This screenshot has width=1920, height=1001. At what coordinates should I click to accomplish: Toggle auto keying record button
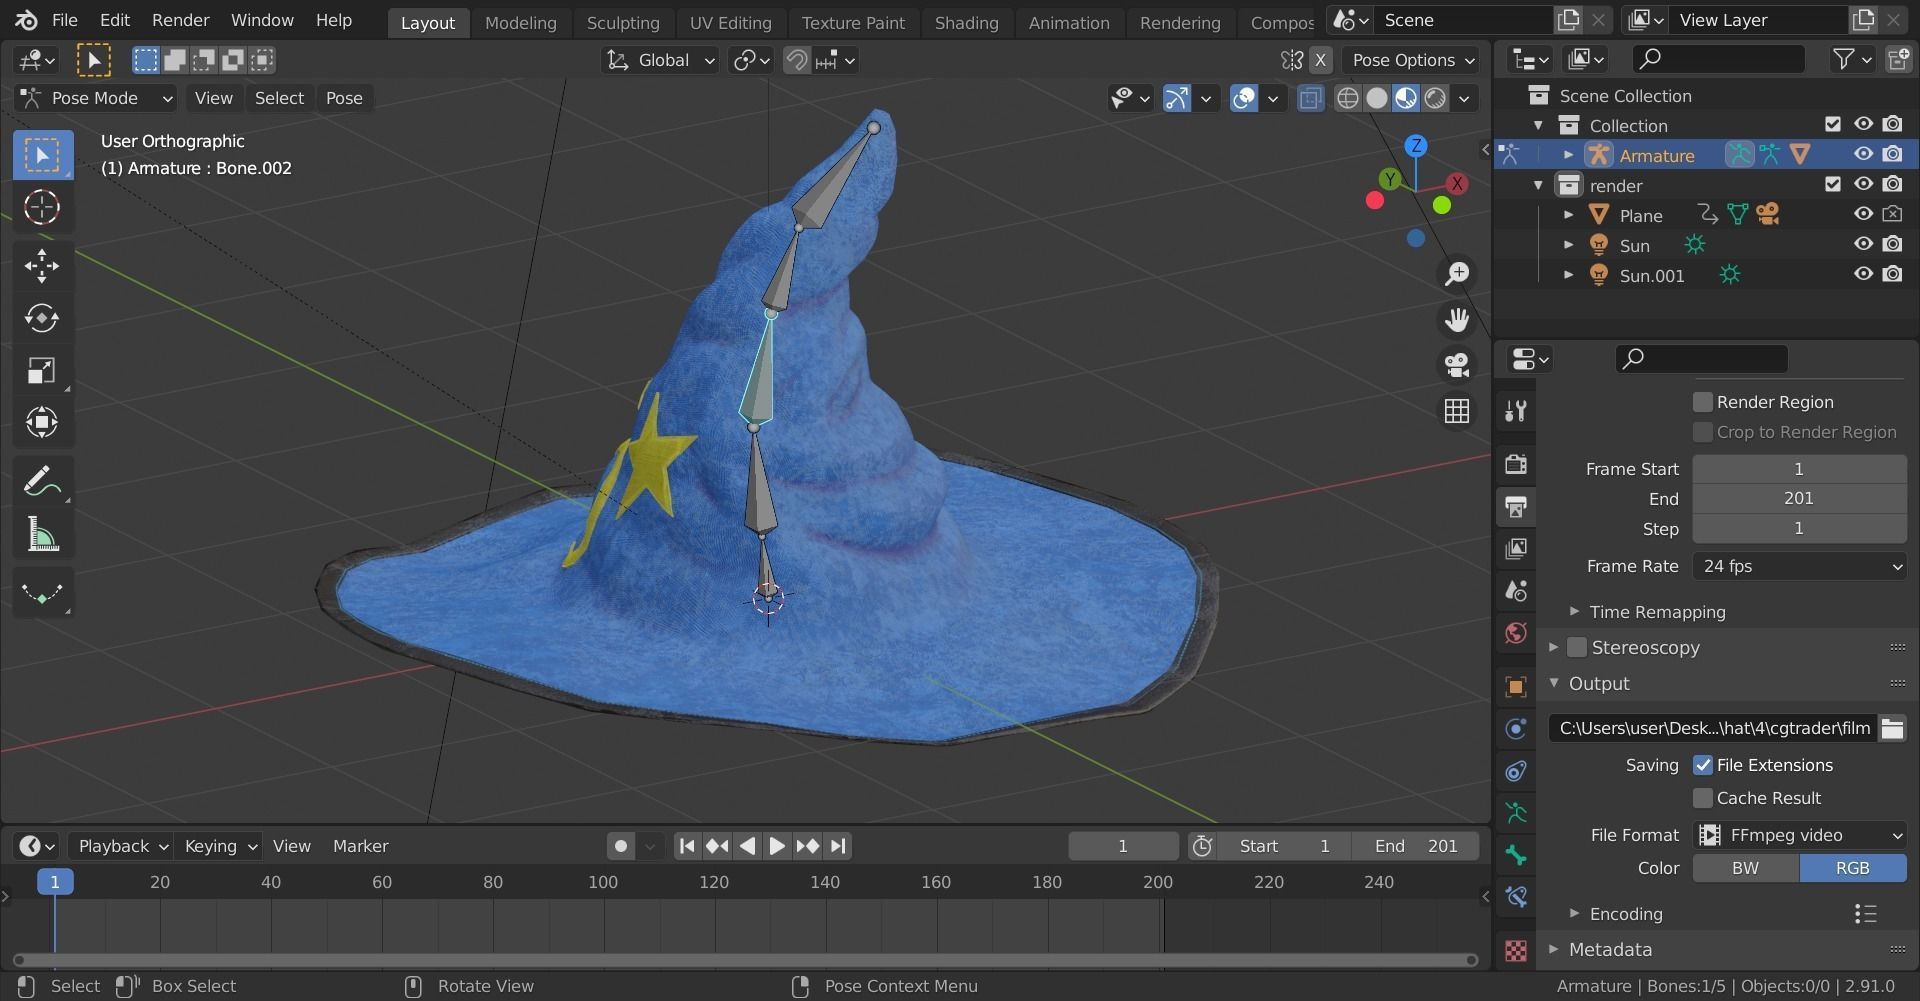tap(620, 846)
